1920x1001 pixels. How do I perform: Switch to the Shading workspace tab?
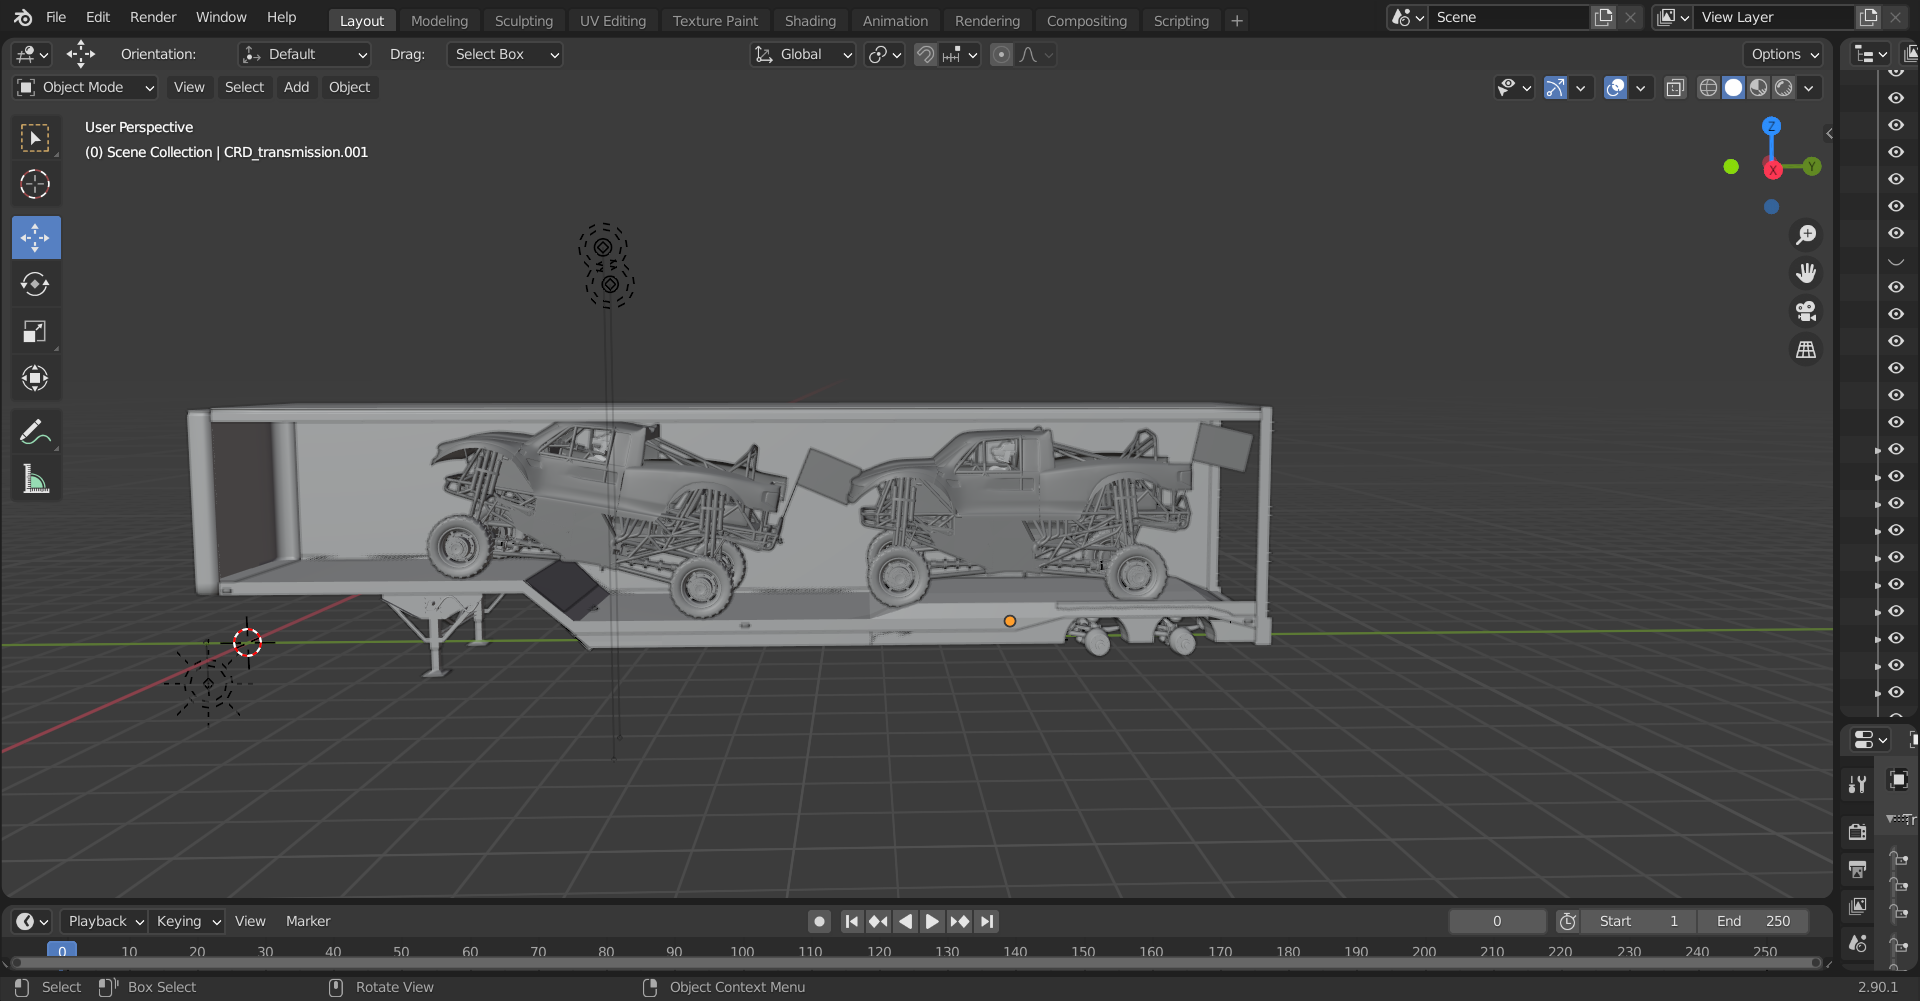(x=809, y=21)
